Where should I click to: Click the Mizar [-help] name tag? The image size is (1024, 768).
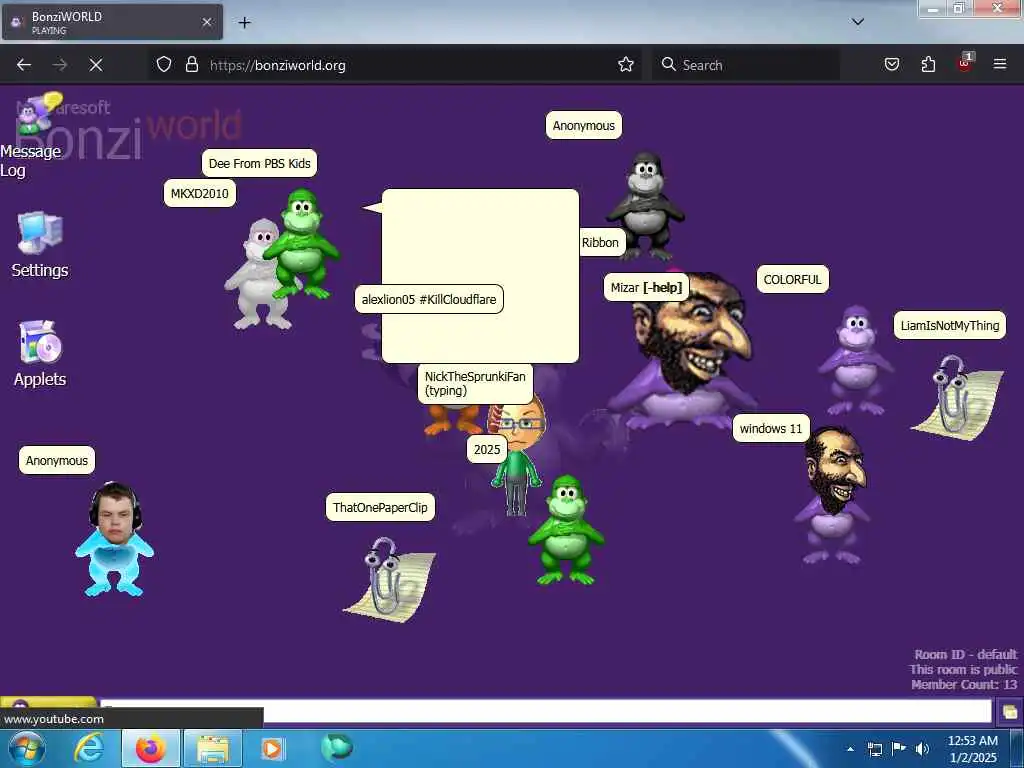point(646,287)
